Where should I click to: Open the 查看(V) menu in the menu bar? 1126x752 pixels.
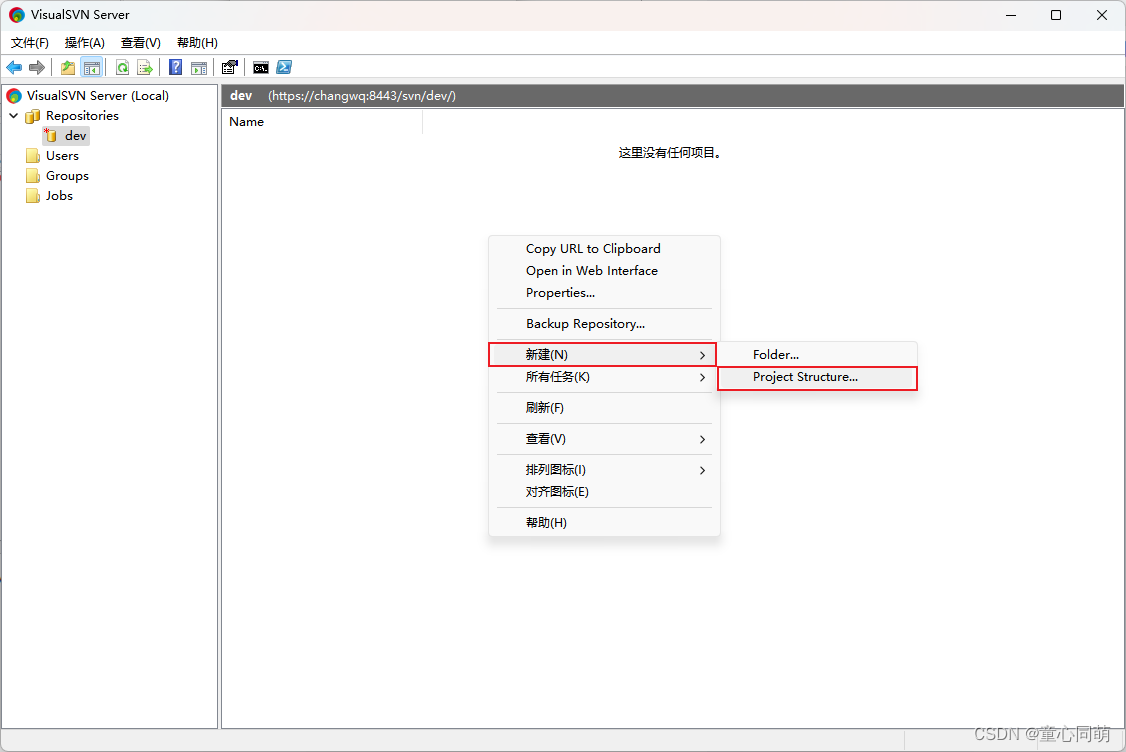(x=141, y=43)
